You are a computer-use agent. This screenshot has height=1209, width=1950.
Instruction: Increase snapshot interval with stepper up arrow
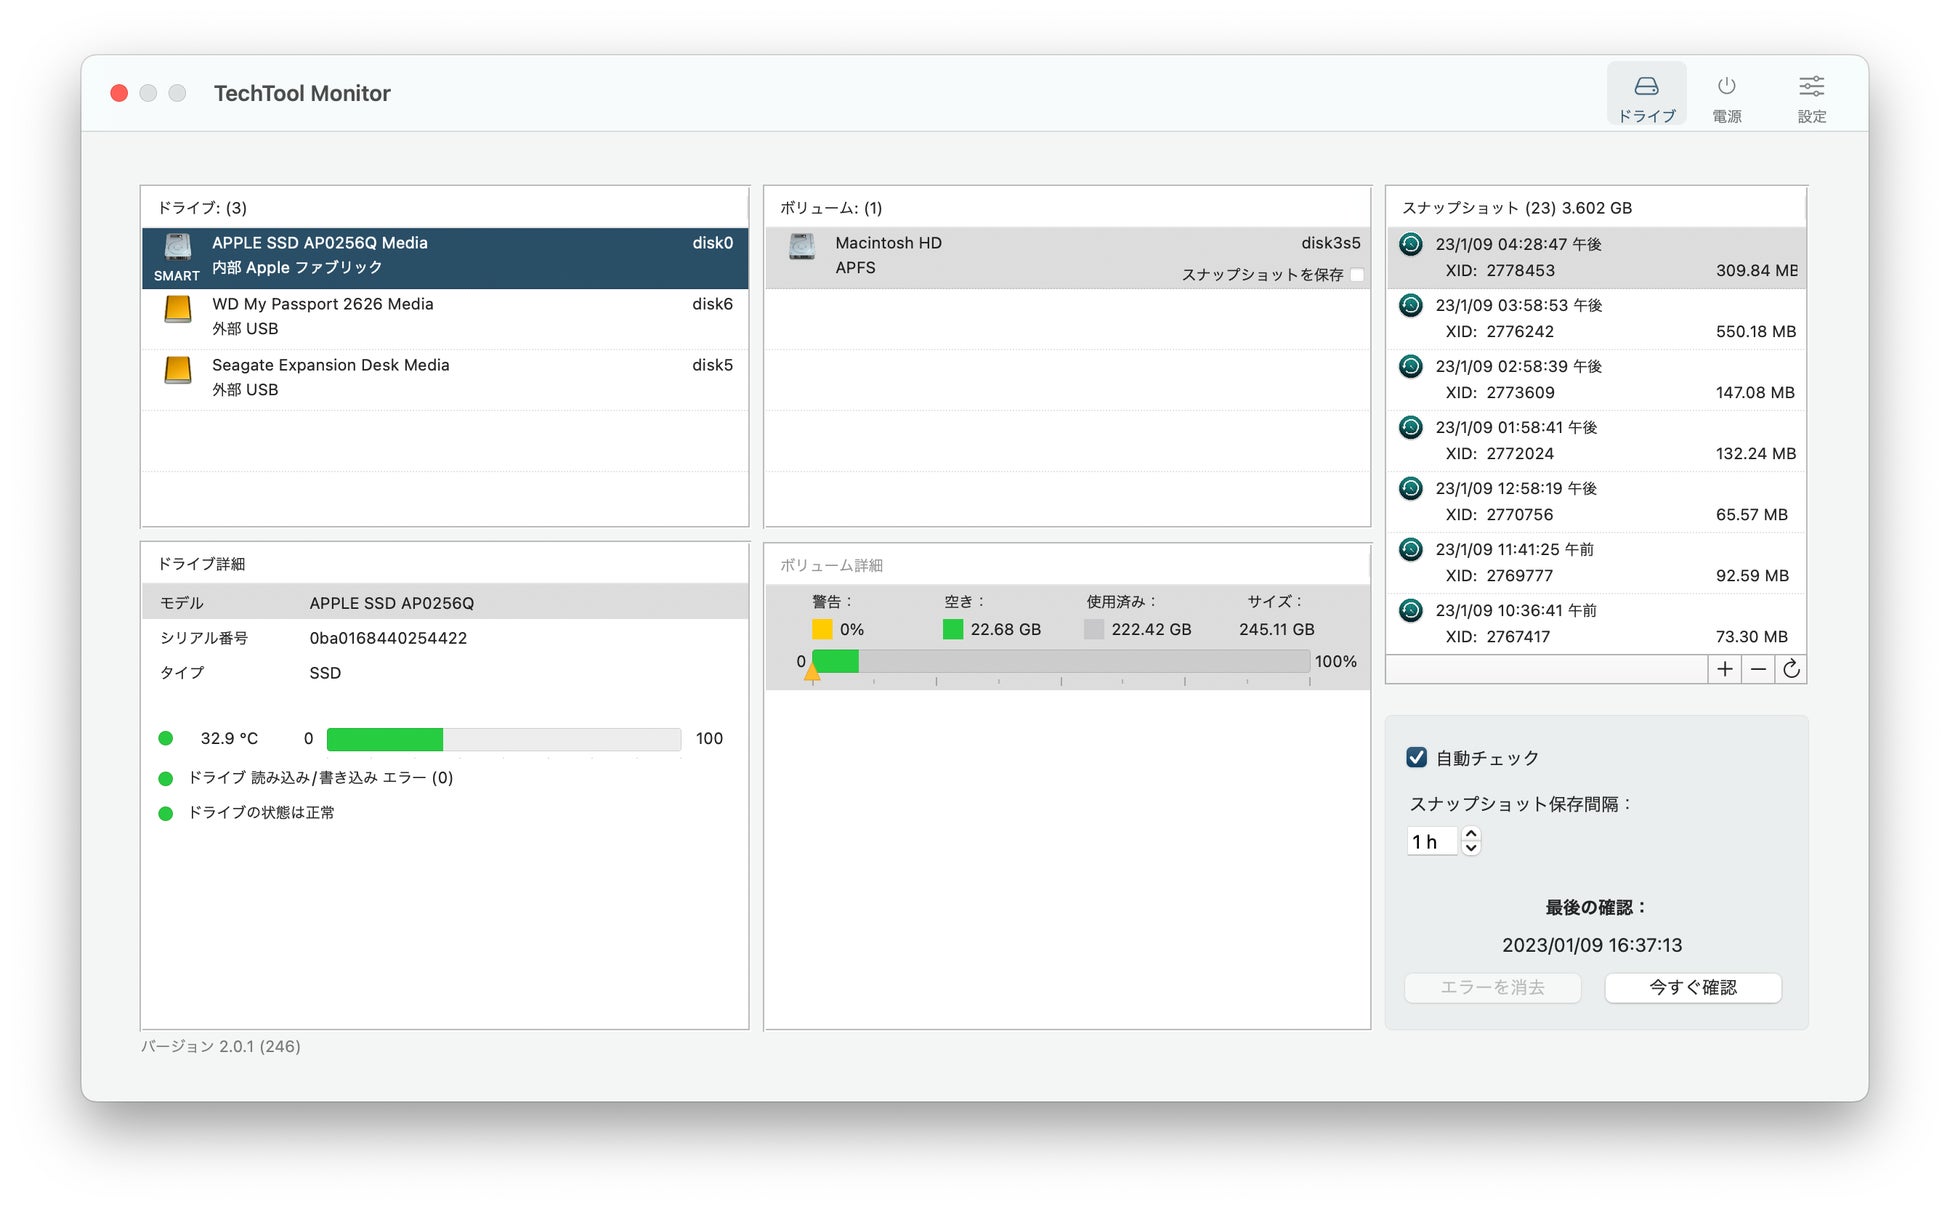1471,833
